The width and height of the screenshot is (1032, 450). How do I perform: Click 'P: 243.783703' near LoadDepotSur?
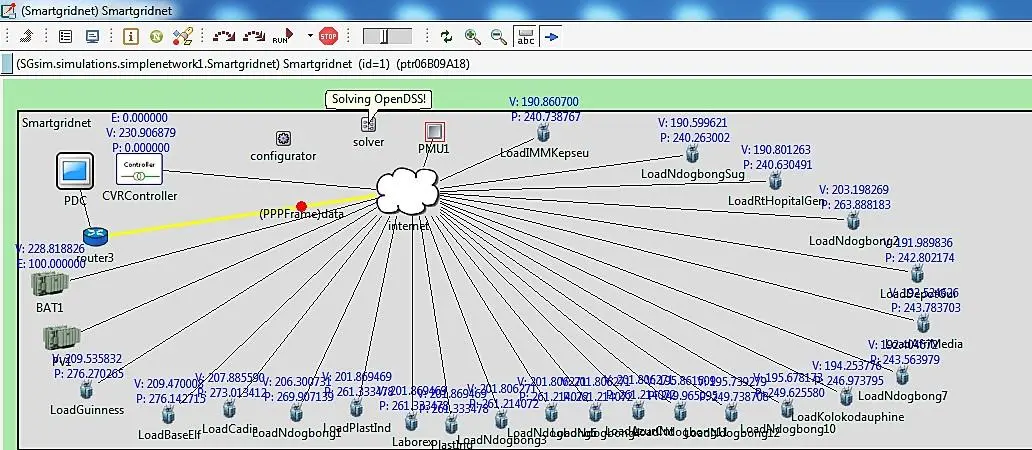[x=925, y=307]
